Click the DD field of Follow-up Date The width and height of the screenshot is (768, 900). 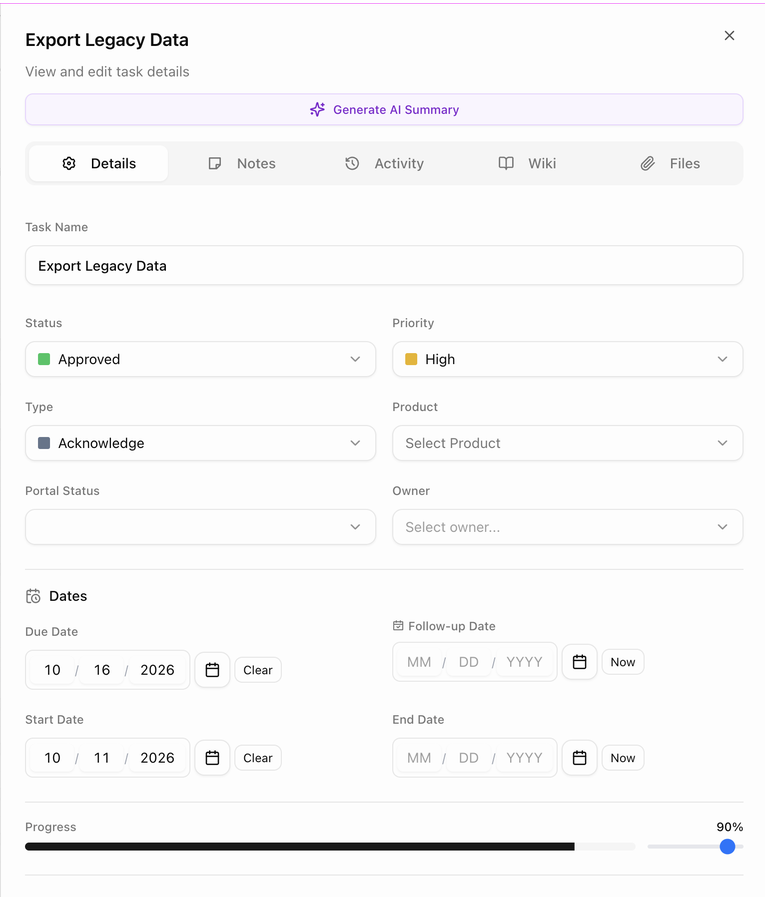pos(468,662)
